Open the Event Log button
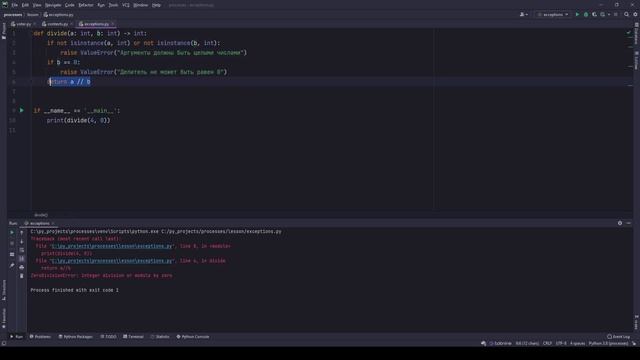Image resolution: width=640 pixels, height=360 pixels. point(619,337)
